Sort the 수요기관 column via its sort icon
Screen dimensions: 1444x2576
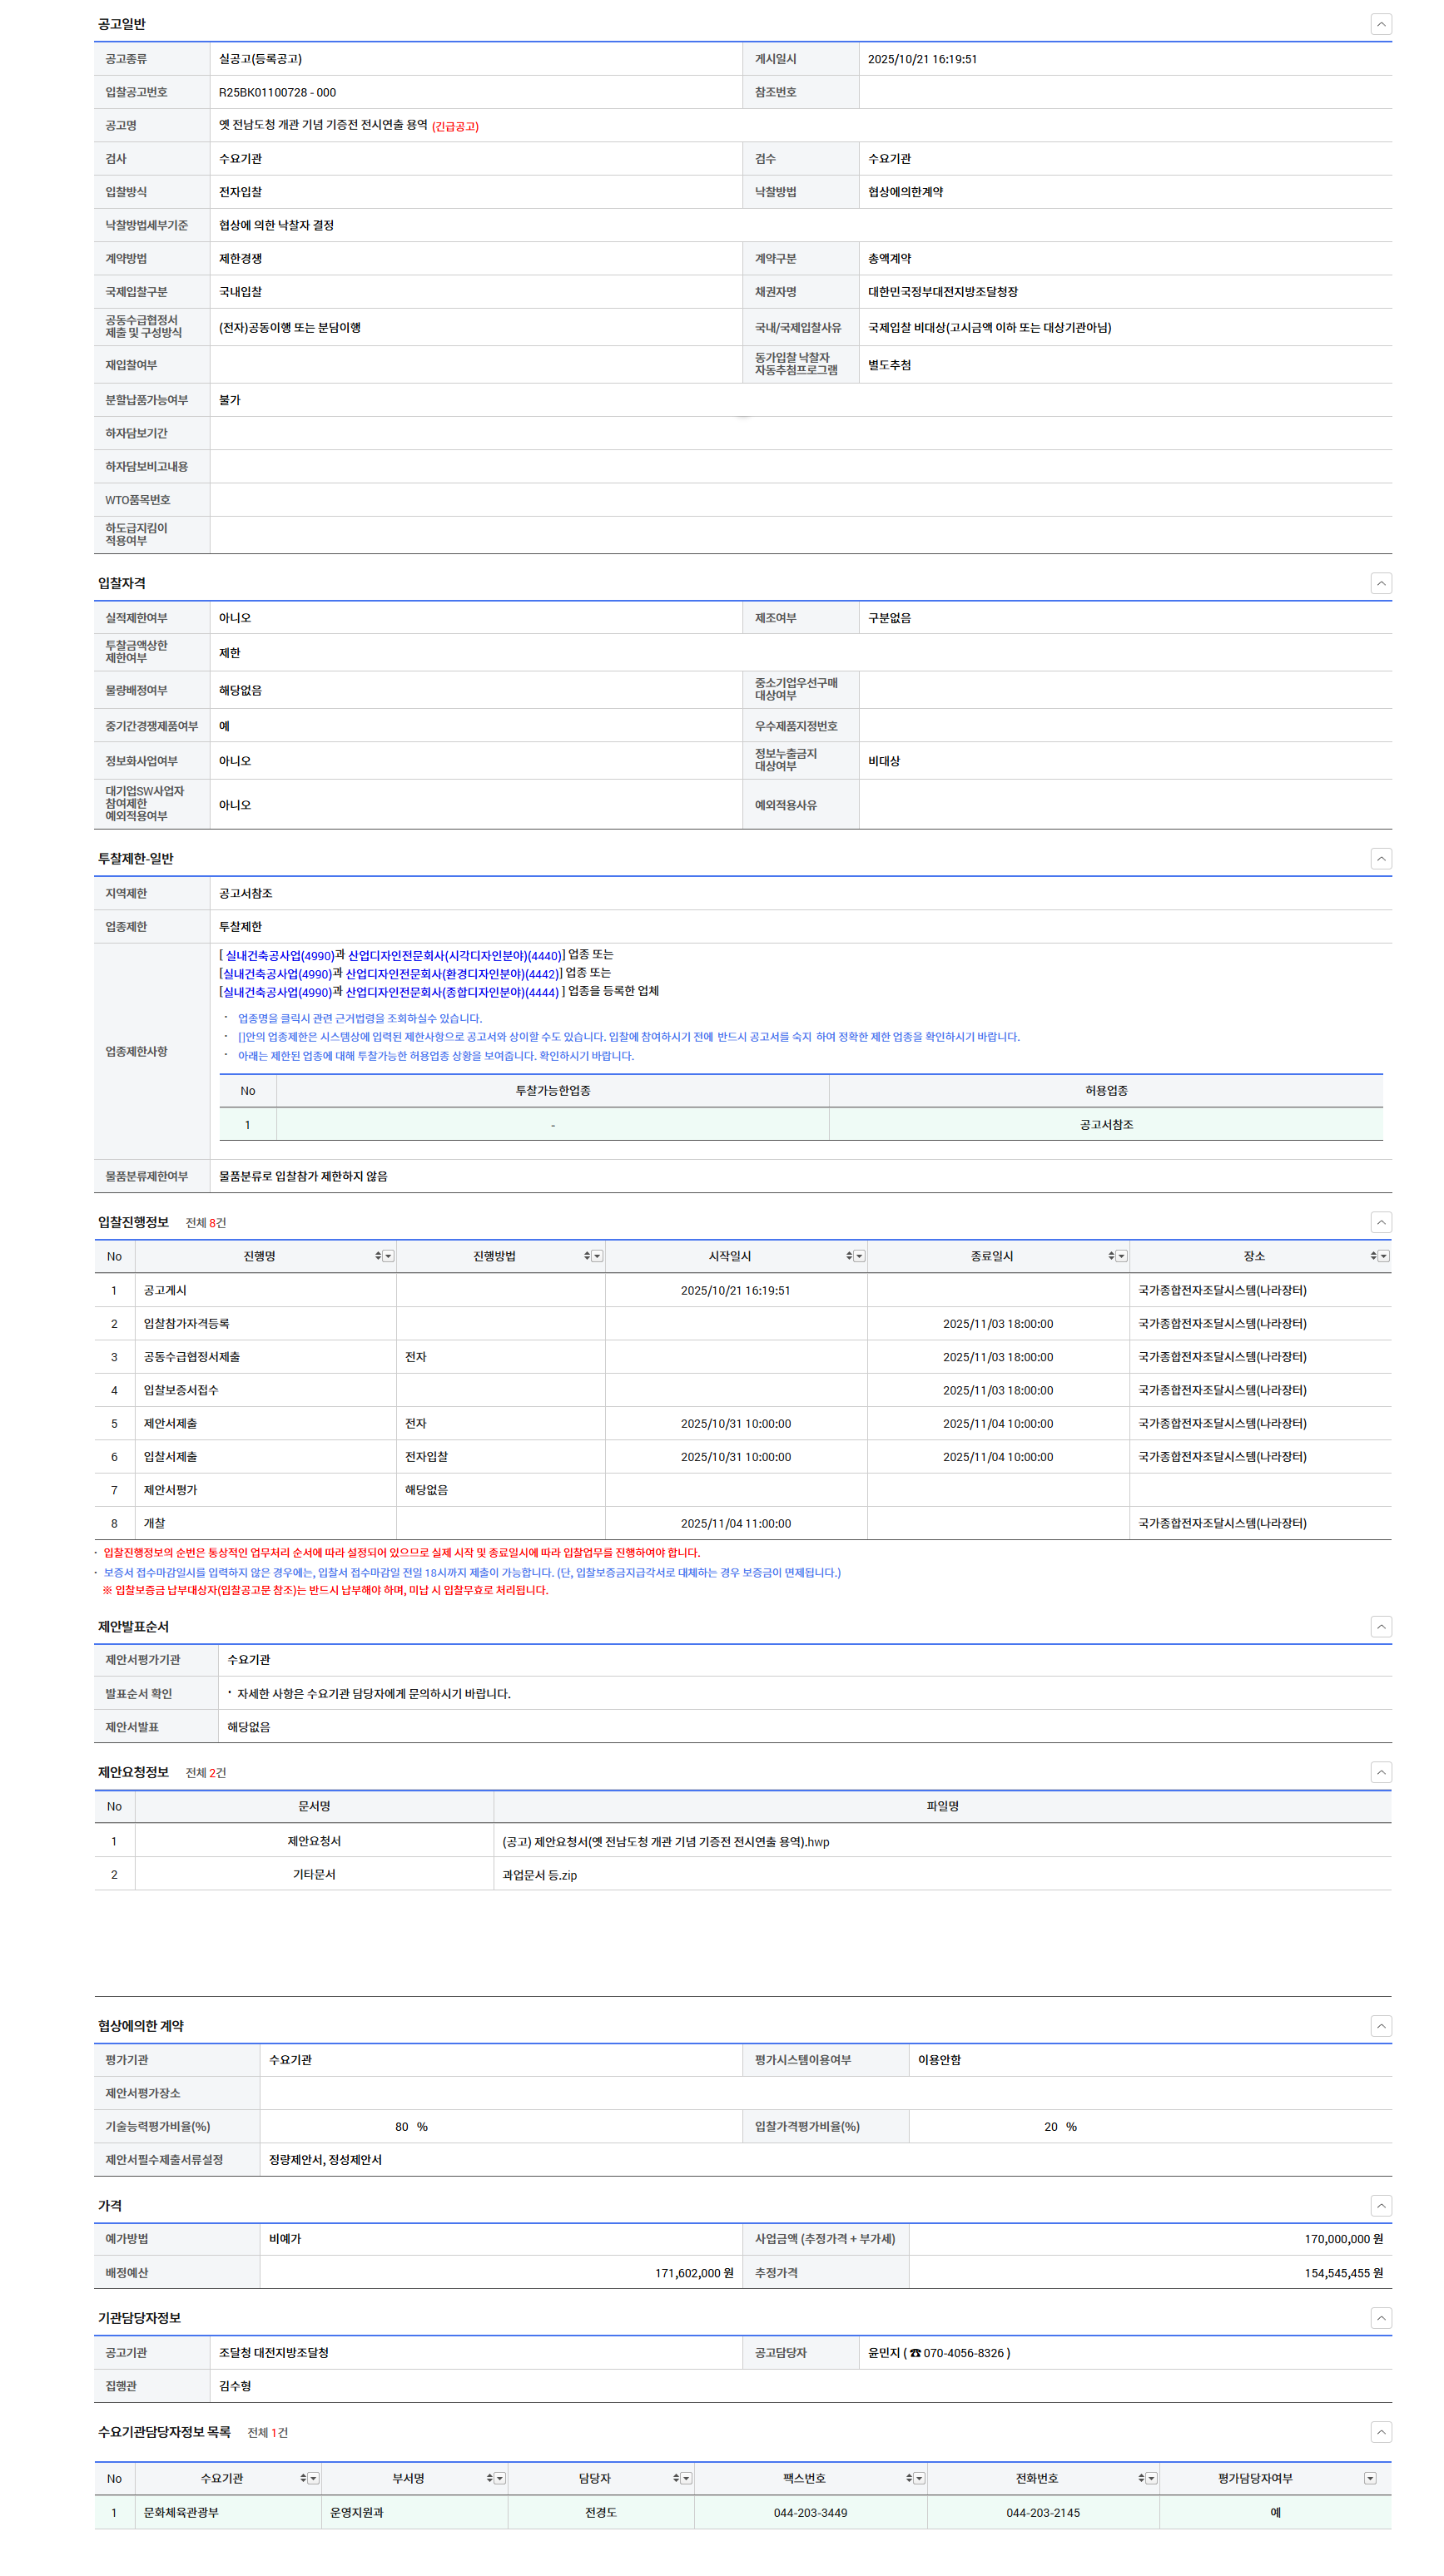click(x=303, y=2478)
